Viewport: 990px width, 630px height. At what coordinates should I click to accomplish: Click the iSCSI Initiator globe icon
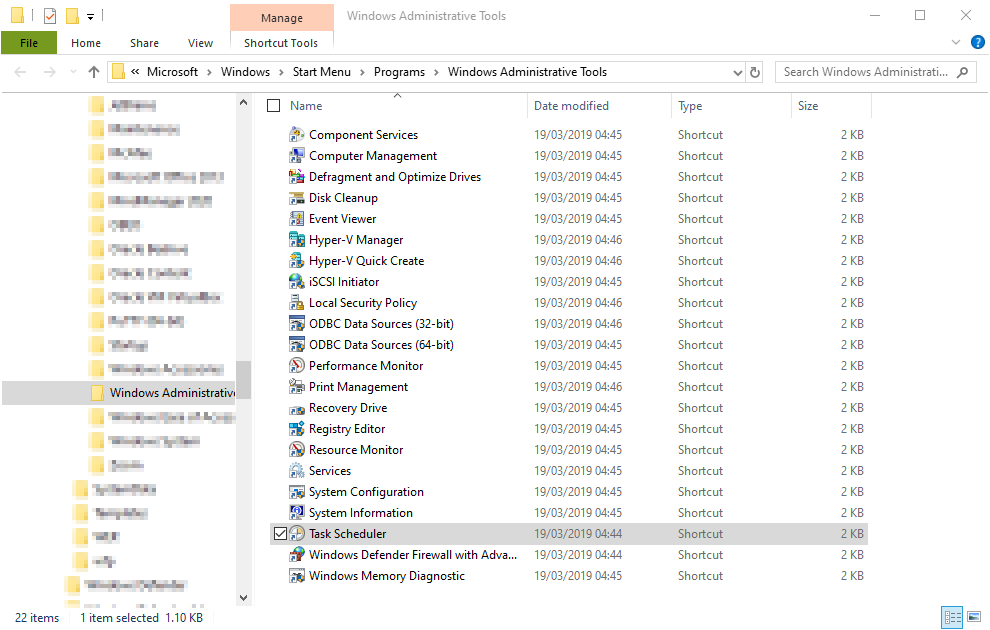click(x=297, y=282)
